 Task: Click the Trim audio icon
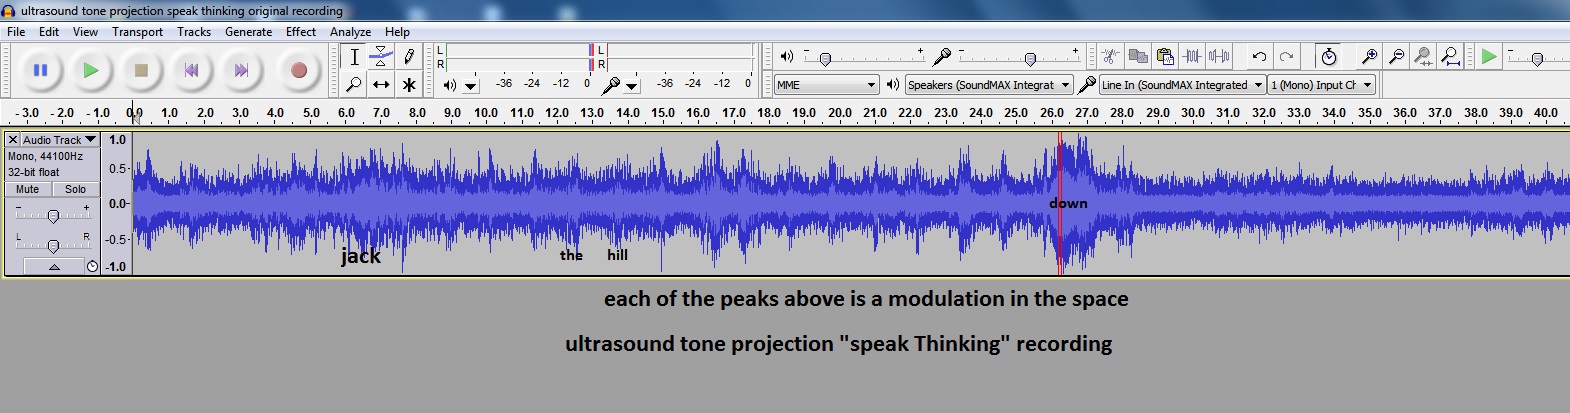1192,57
